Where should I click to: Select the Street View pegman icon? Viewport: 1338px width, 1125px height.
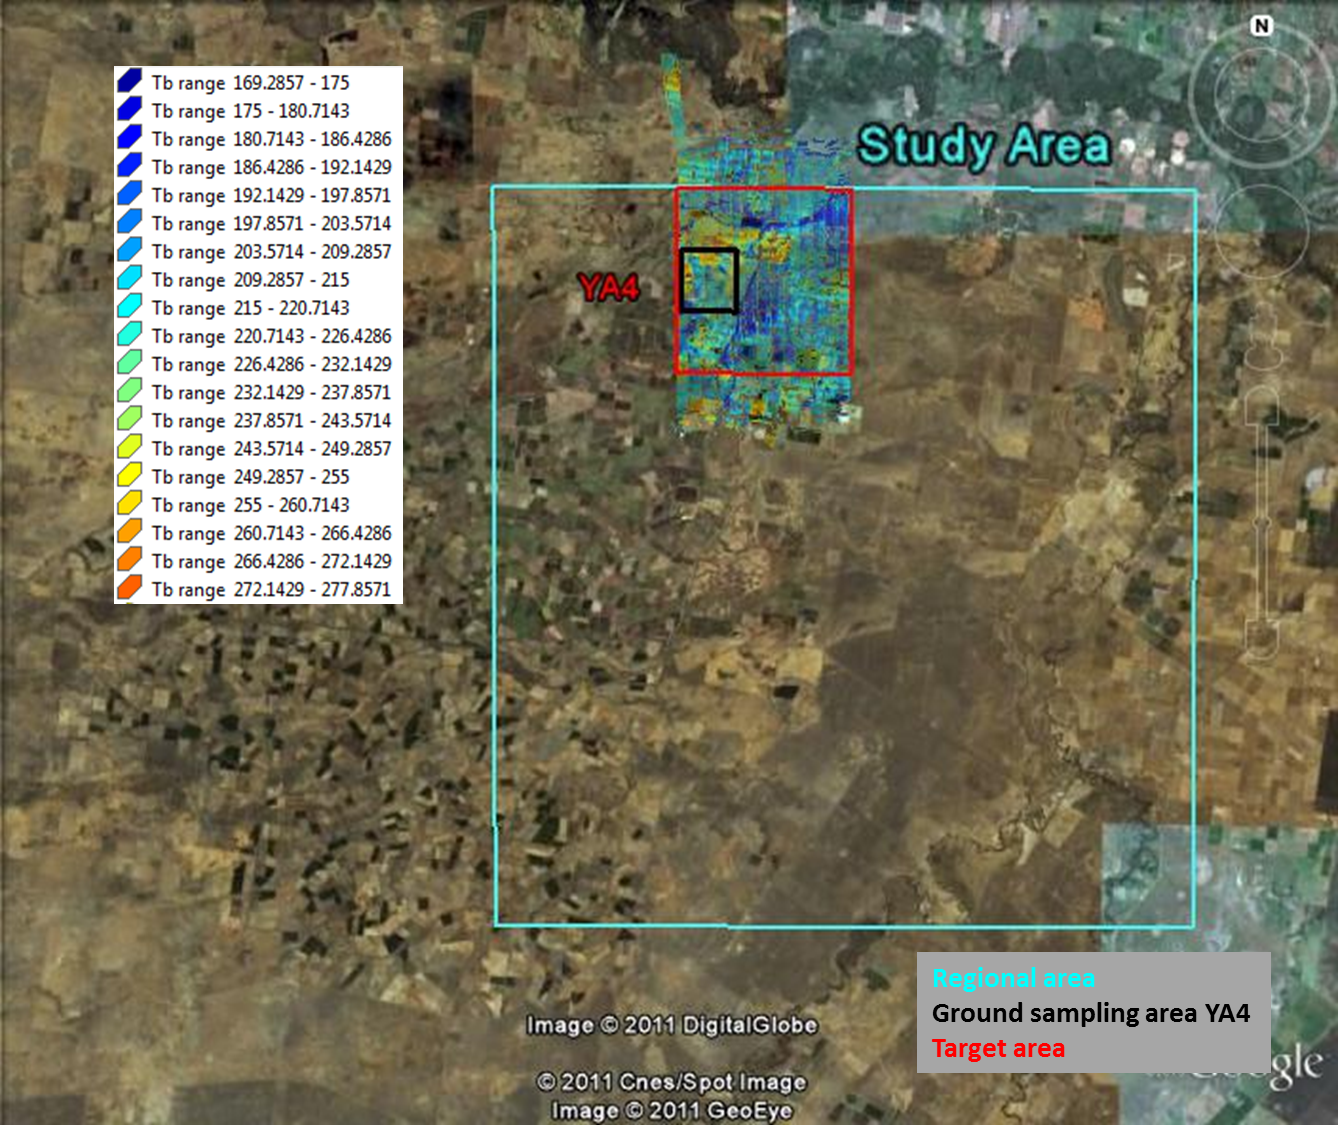1262,335
